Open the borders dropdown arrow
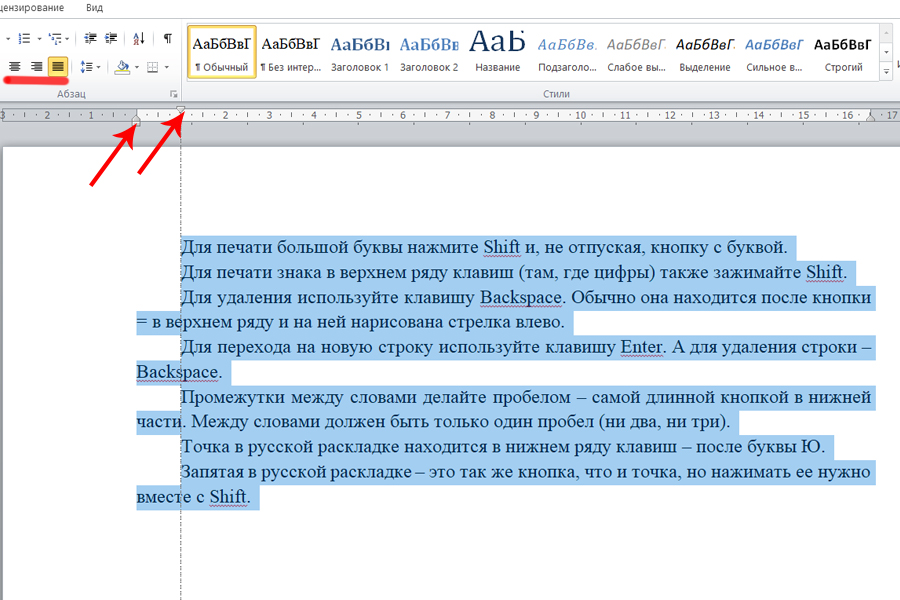This screenshot has width=900, height=600. click(166, 67)
